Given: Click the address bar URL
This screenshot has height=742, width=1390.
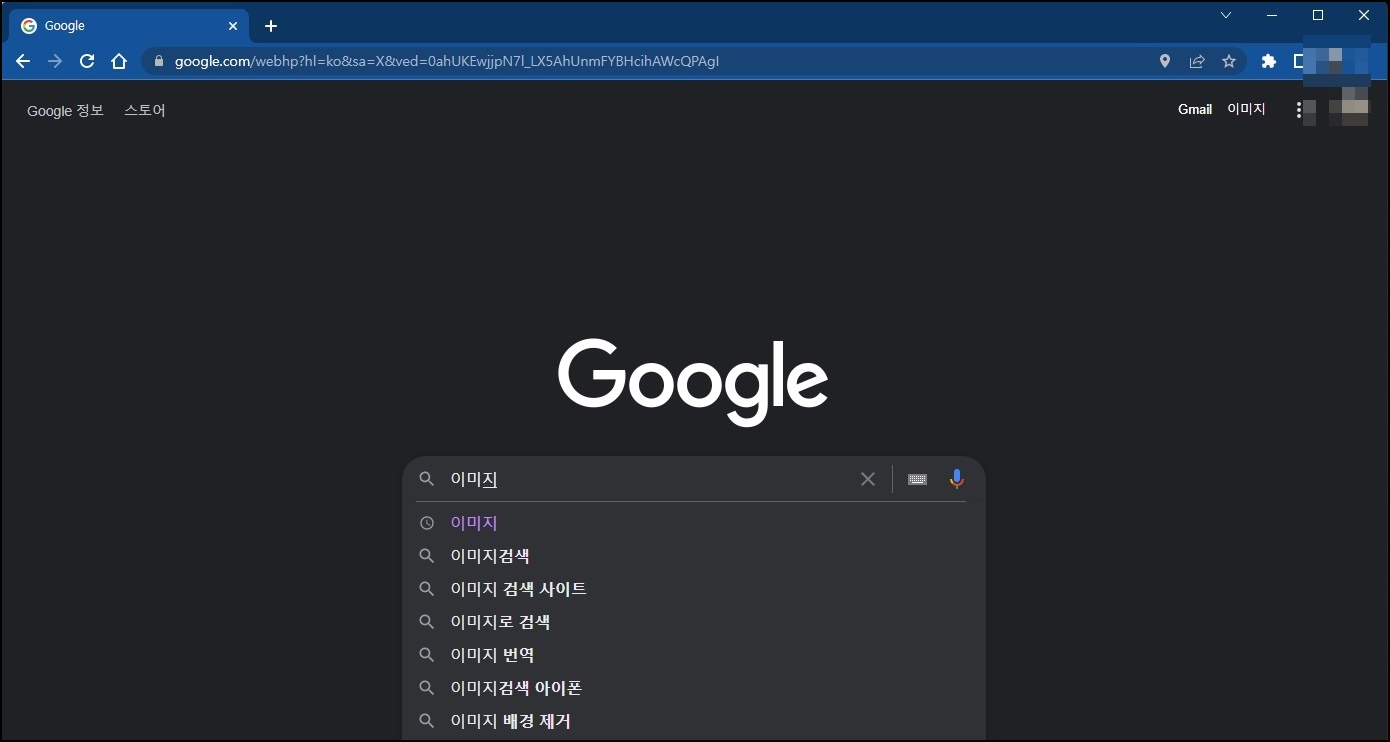Looking at the screenshot, I should [x=447, y=61].
